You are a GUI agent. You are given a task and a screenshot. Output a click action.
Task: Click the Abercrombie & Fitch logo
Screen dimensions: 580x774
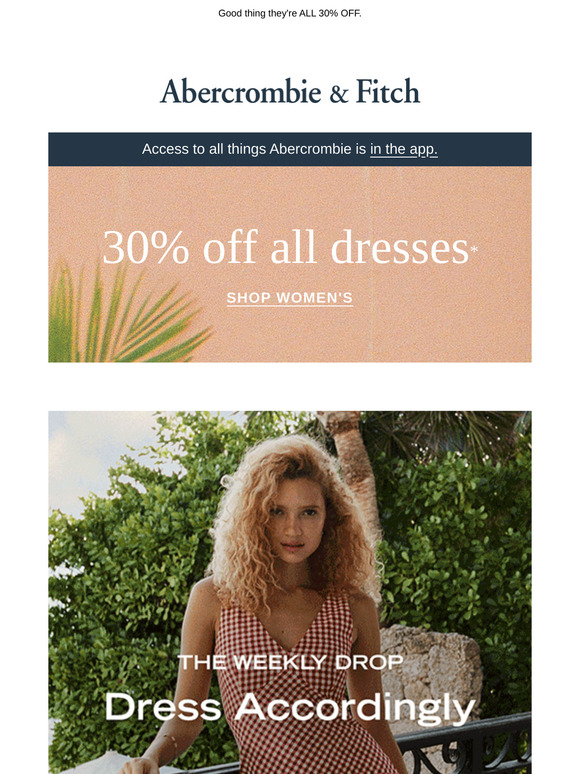coord(290,92)
